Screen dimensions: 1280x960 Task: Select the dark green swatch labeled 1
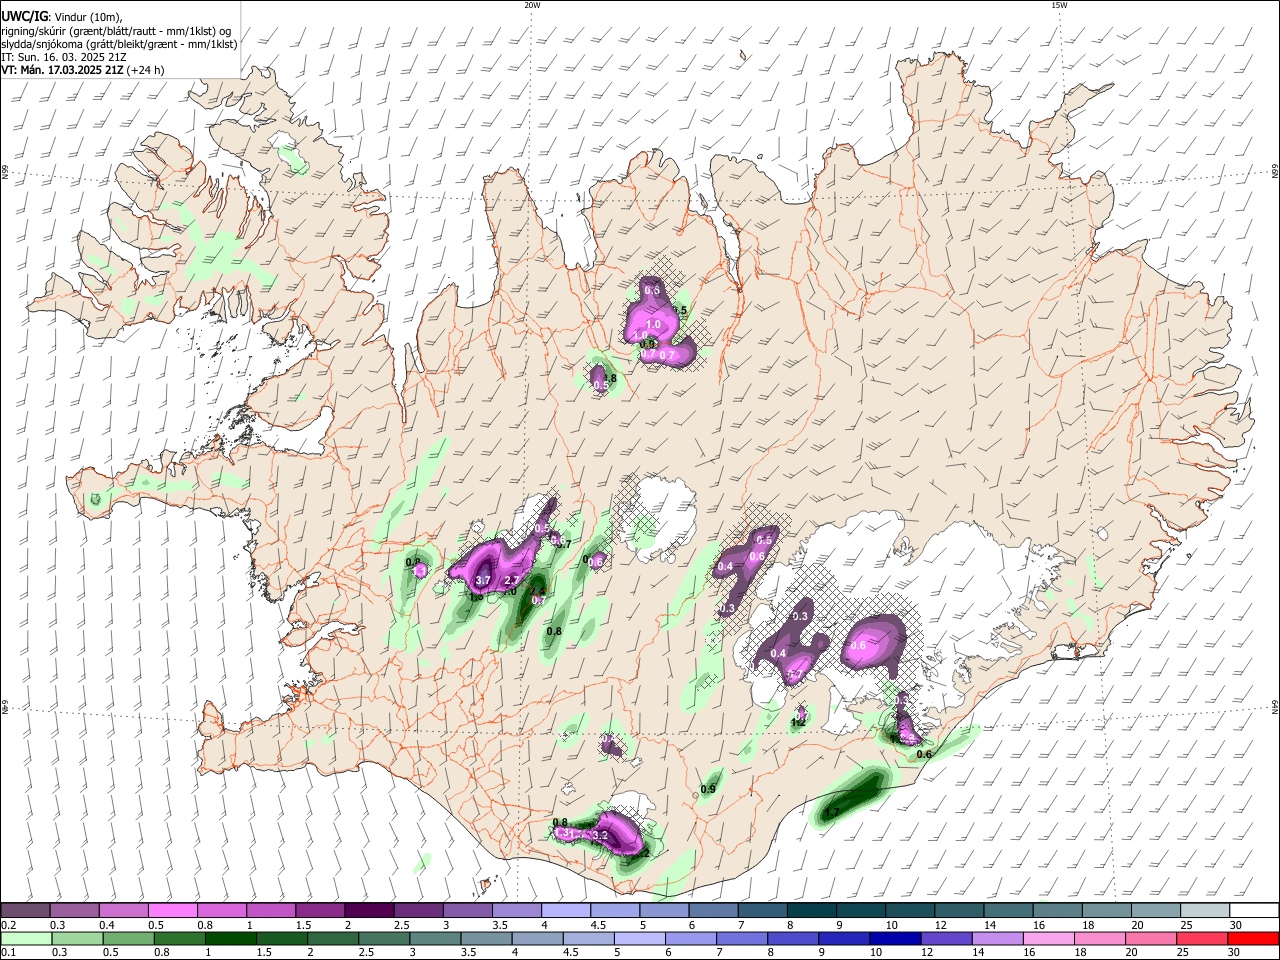[230, 938]
